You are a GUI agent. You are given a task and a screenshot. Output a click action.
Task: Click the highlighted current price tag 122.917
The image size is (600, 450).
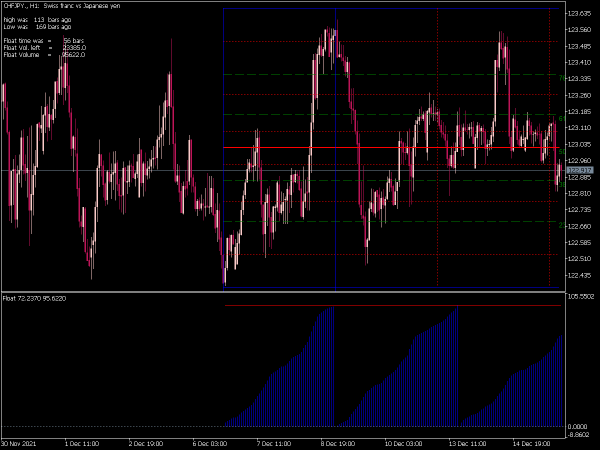tap(579, 170)
